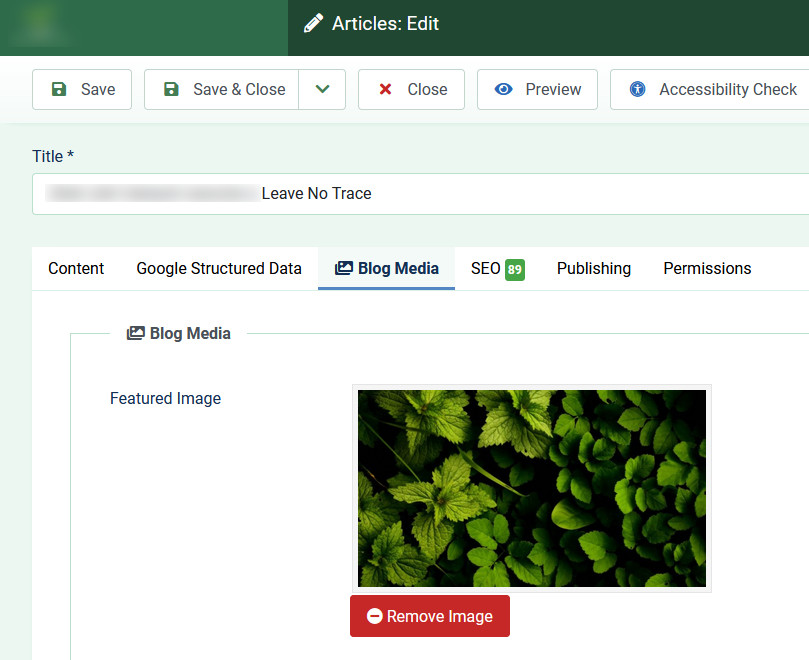The height and width of the screenshot is (660, 809).
Task: Click the green 89 SEO score badge
Action: pos(514,269)
